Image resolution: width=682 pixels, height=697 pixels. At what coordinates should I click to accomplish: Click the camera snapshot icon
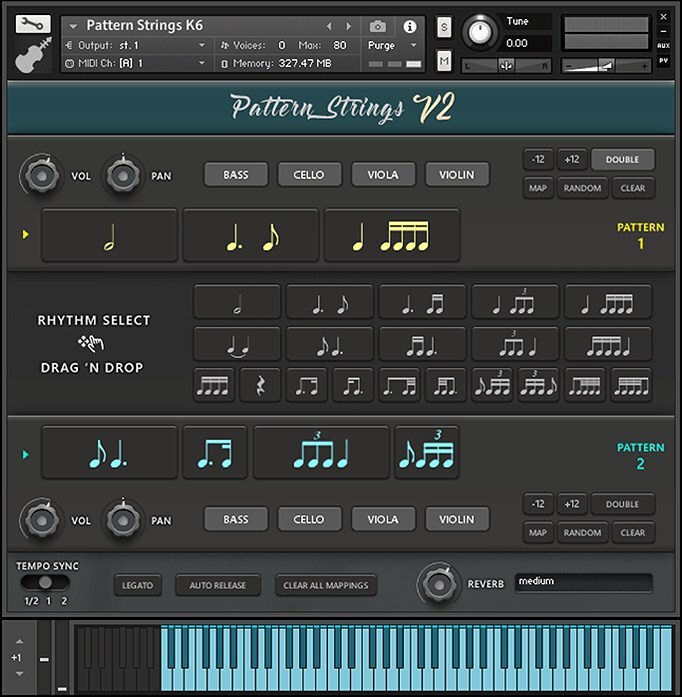click(x=378, y=26)
